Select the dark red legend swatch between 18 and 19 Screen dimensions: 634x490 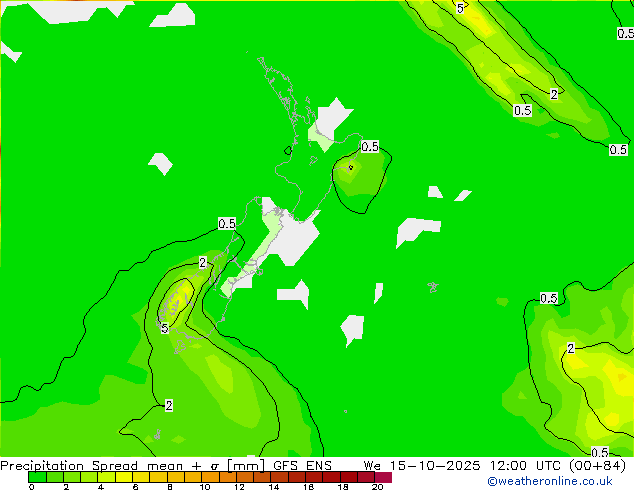[349, 477]
